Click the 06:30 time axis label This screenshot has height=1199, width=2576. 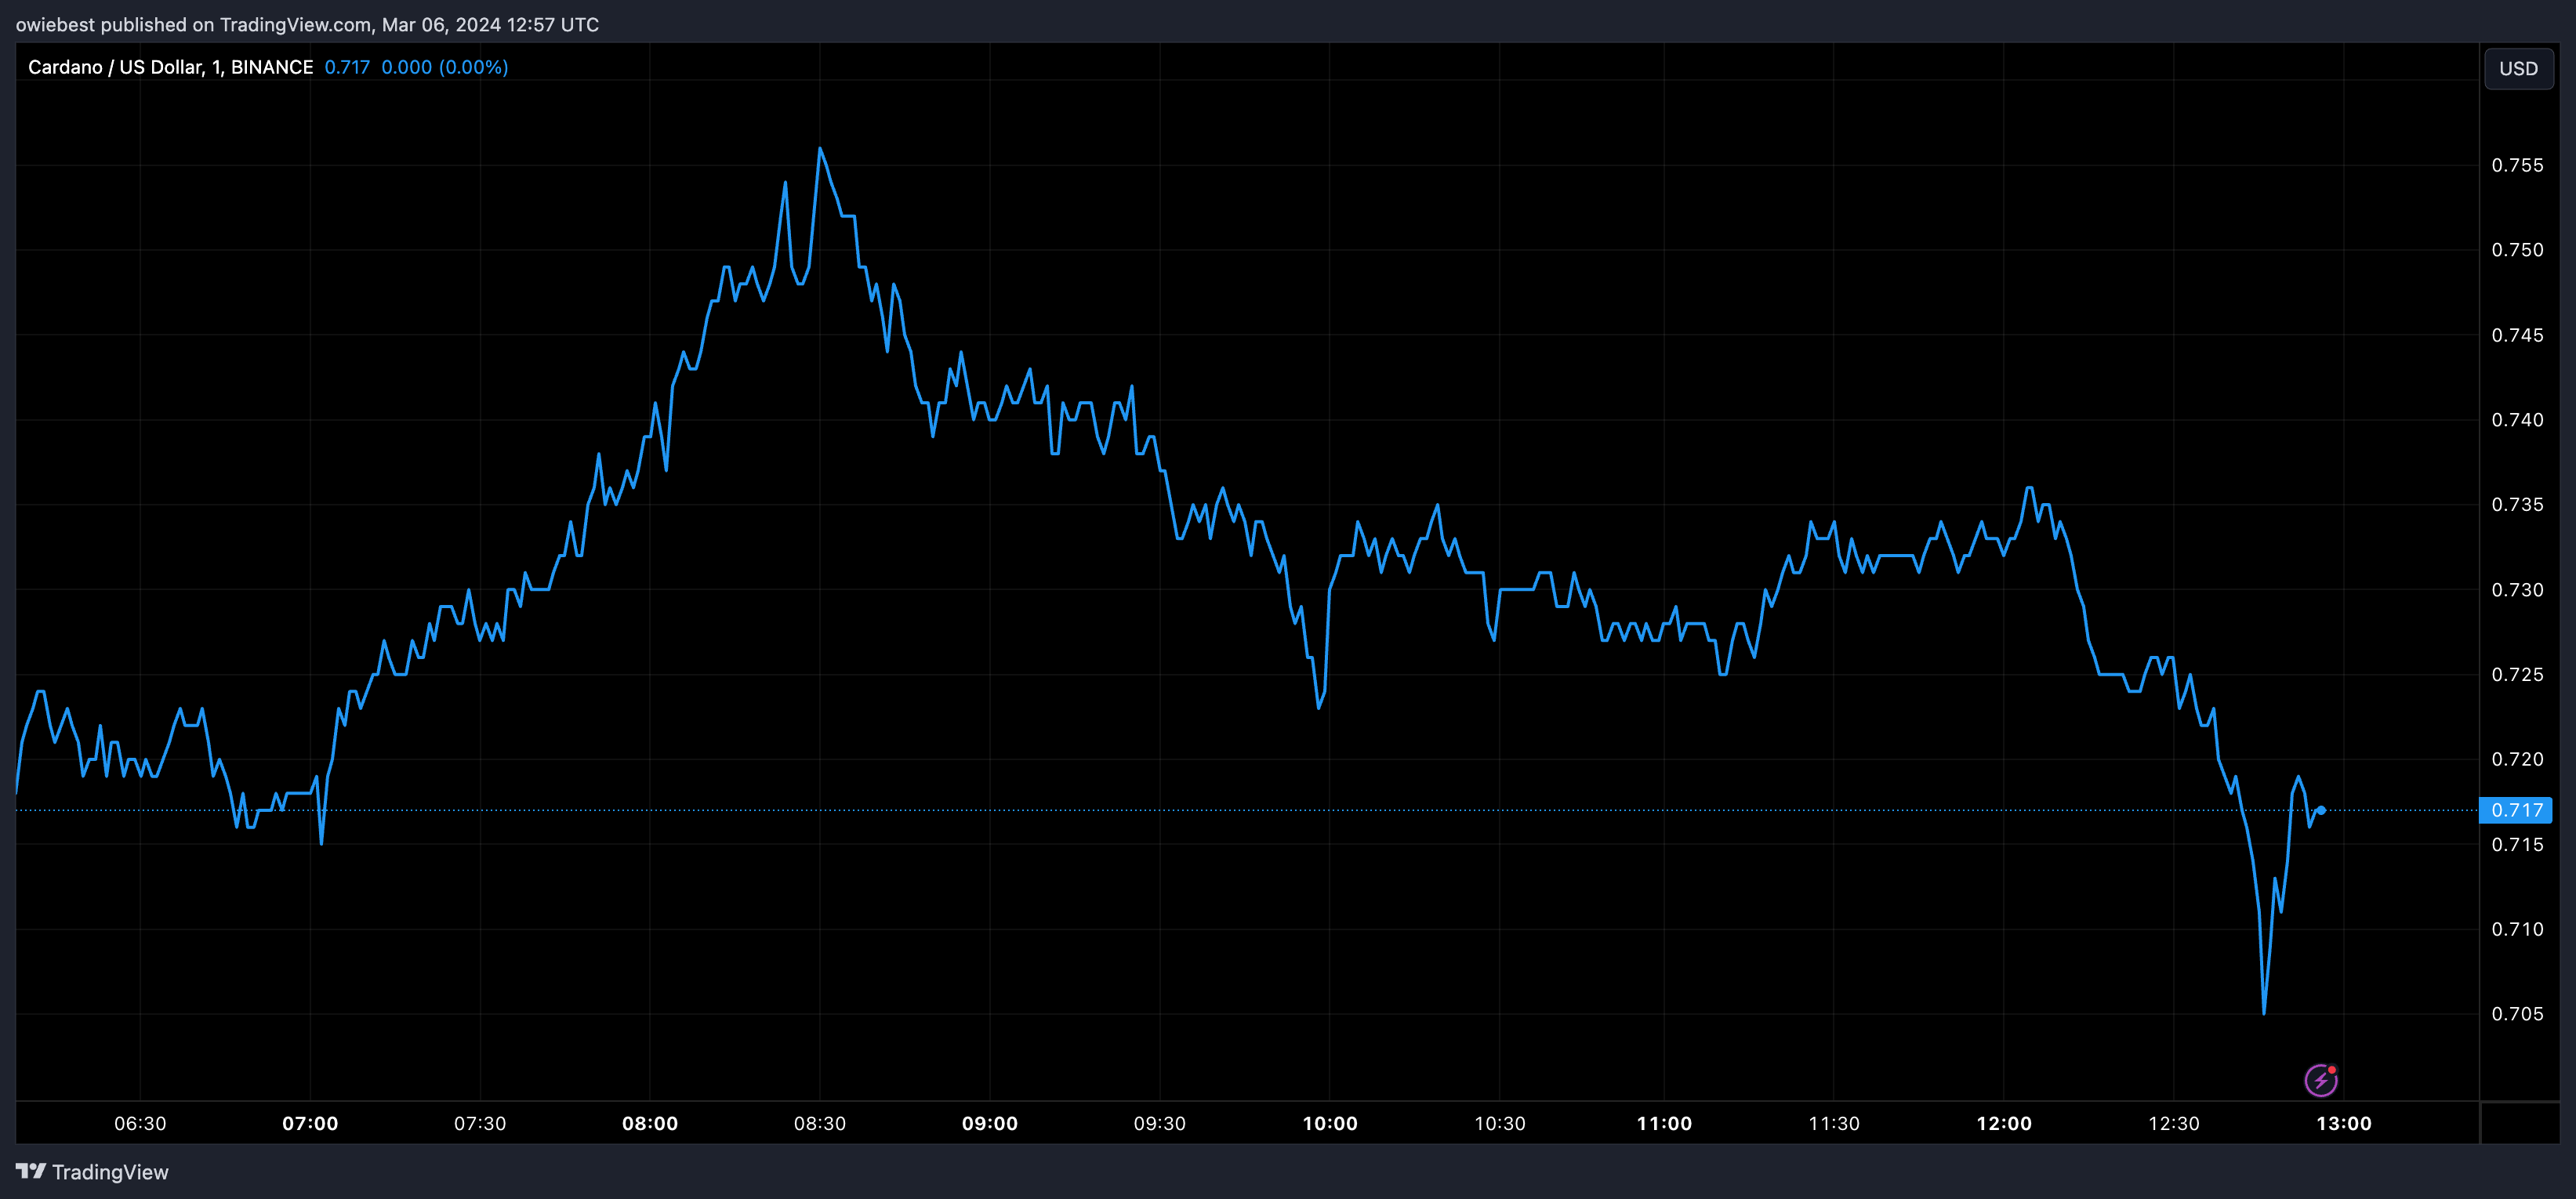coord(140,1123)
